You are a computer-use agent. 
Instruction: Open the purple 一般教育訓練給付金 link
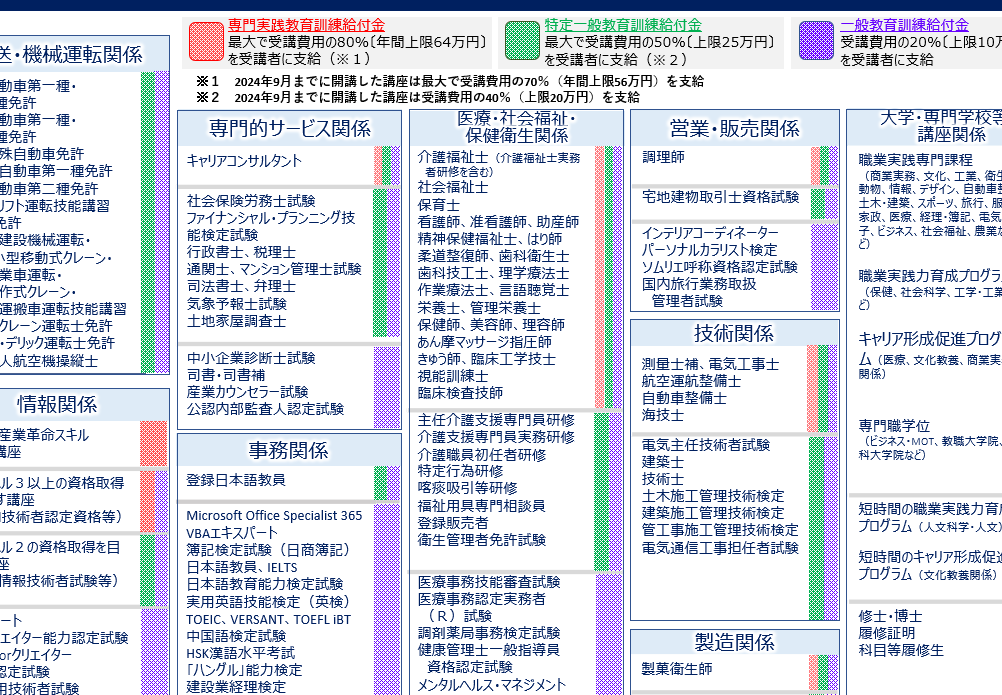904,25
